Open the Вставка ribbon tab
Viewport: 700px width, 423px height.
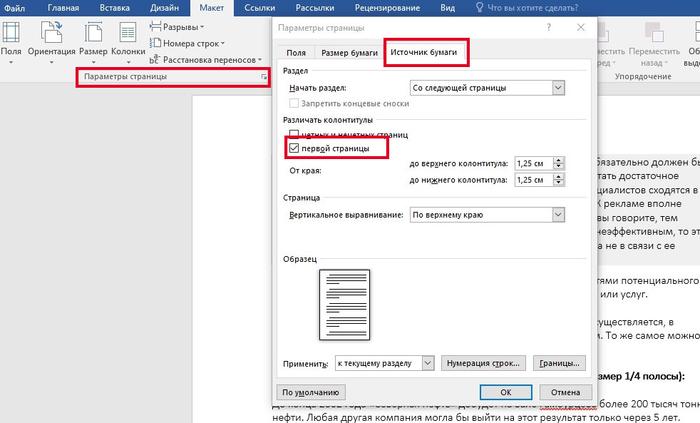[114, 8]
